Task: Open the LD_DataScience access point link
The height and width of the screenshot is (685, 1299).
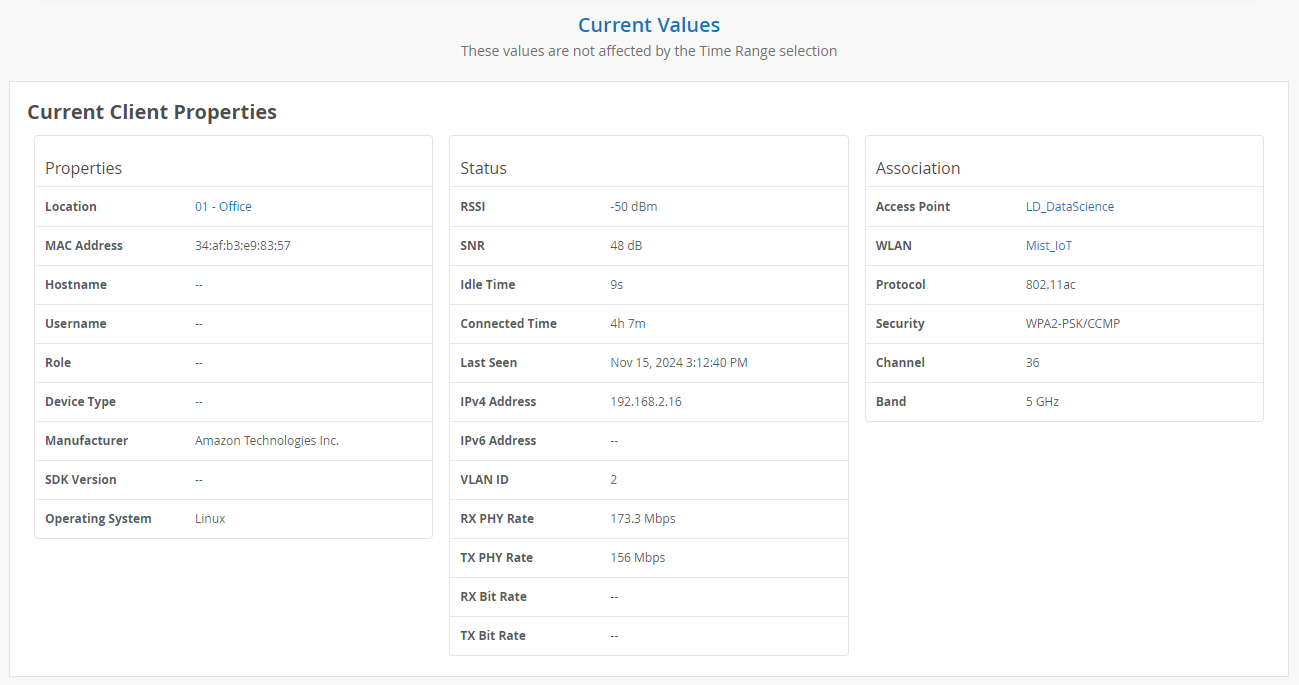Action: [x=1069, y=207]
